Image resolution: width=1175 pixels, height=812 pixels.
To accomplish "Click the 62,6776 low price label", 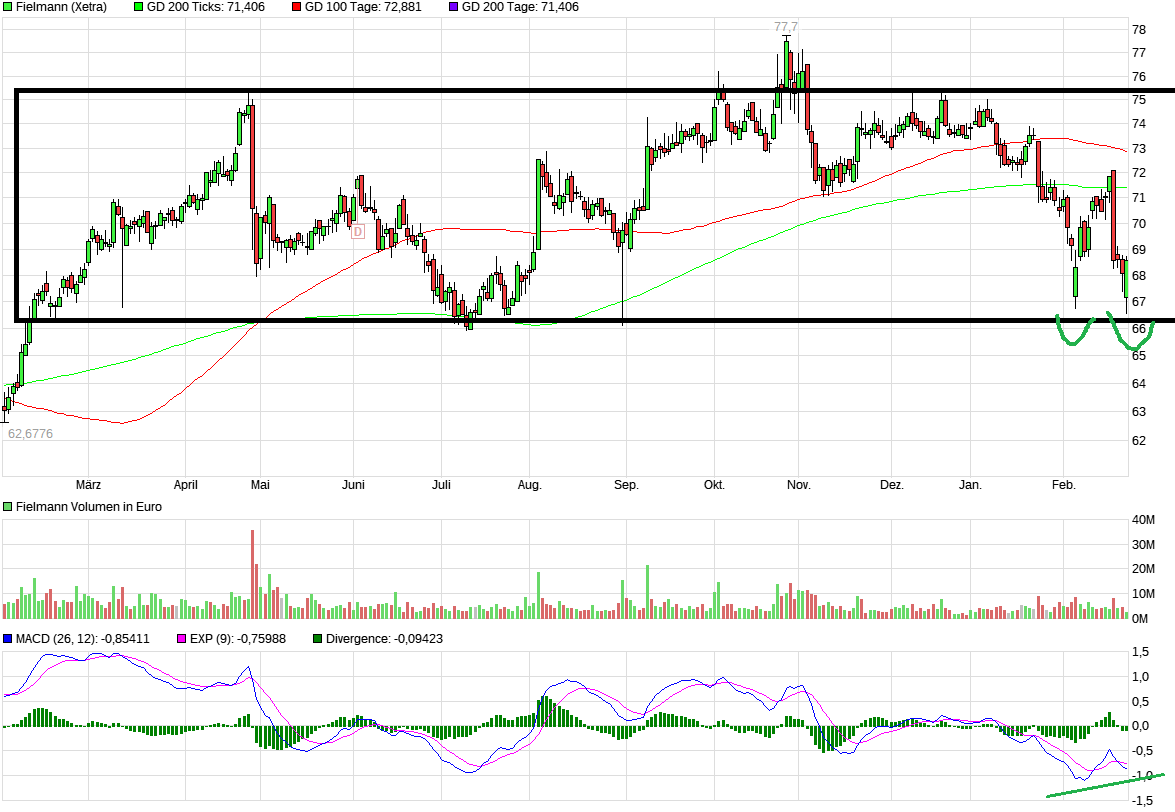I will click(x=30, y=434).
